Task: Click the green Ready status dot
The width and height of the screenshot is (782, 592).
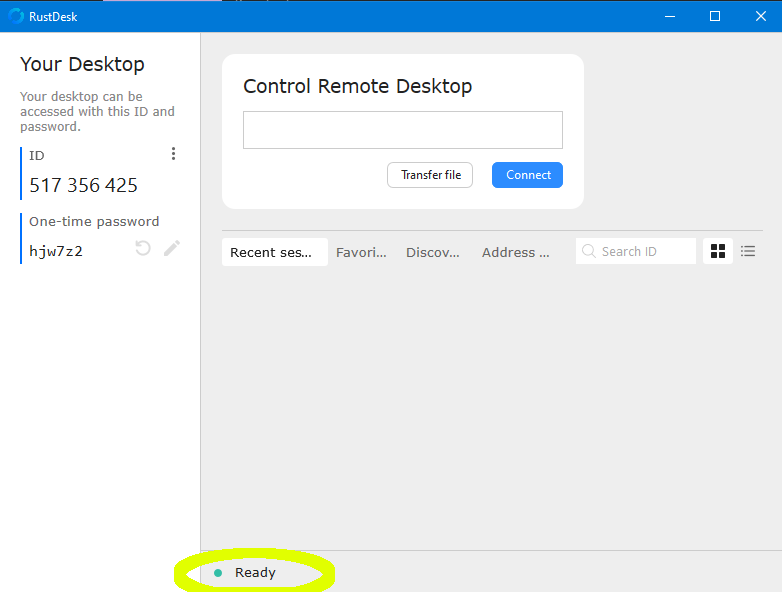Action: (x=218, y=573)
